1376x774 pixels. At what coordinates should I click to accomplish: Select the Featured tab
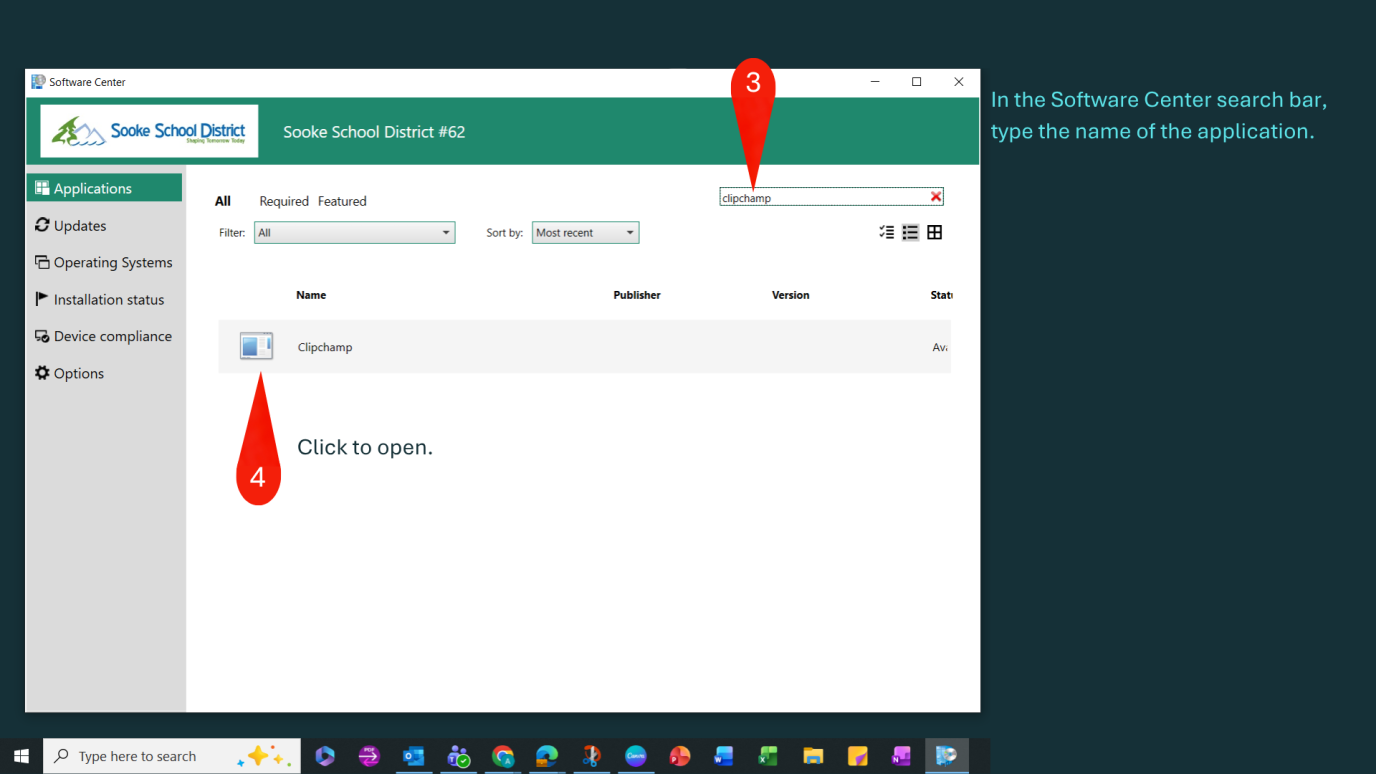(342, 201)
